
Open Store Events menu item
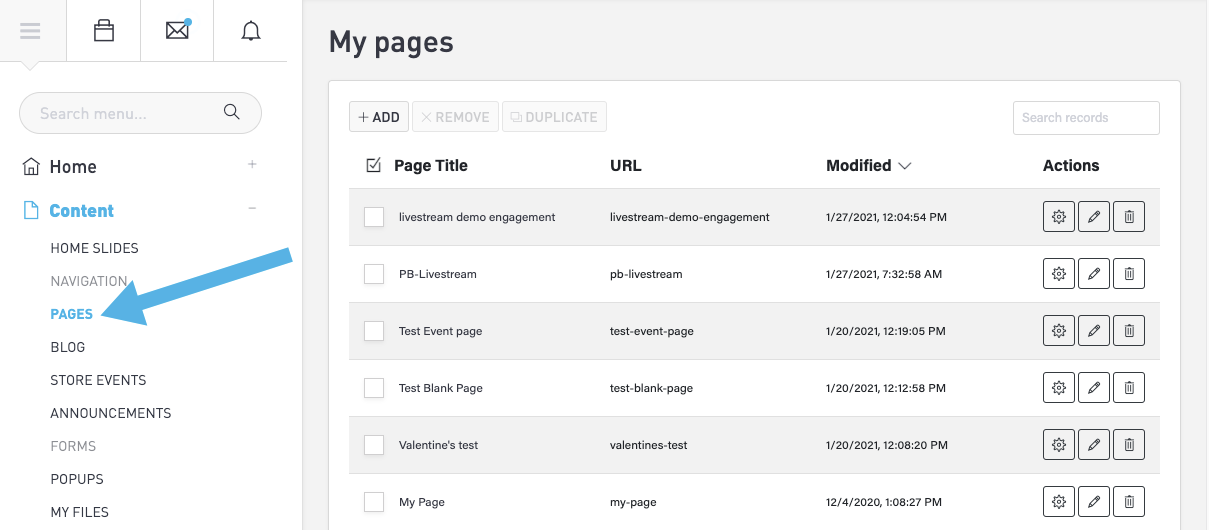tap(98, 380)
